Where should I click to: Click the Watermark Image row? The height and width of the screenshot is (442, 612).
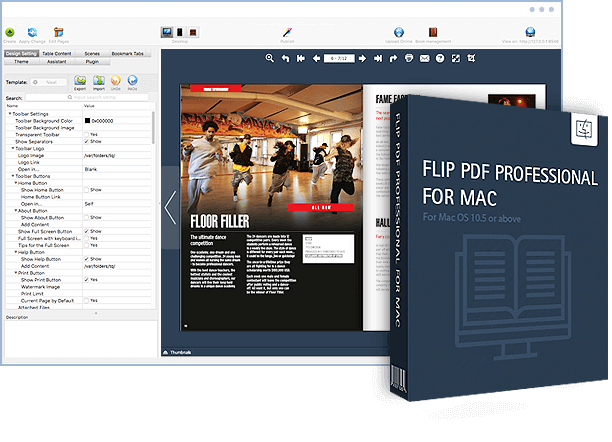tap(78, 287)
